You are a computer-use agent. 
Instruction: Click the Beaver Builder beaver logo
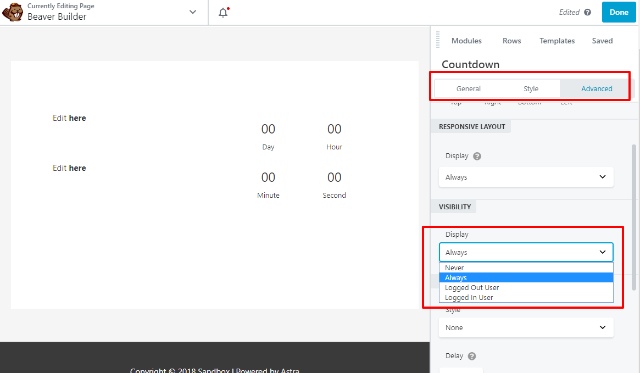(x=12, y=12)
